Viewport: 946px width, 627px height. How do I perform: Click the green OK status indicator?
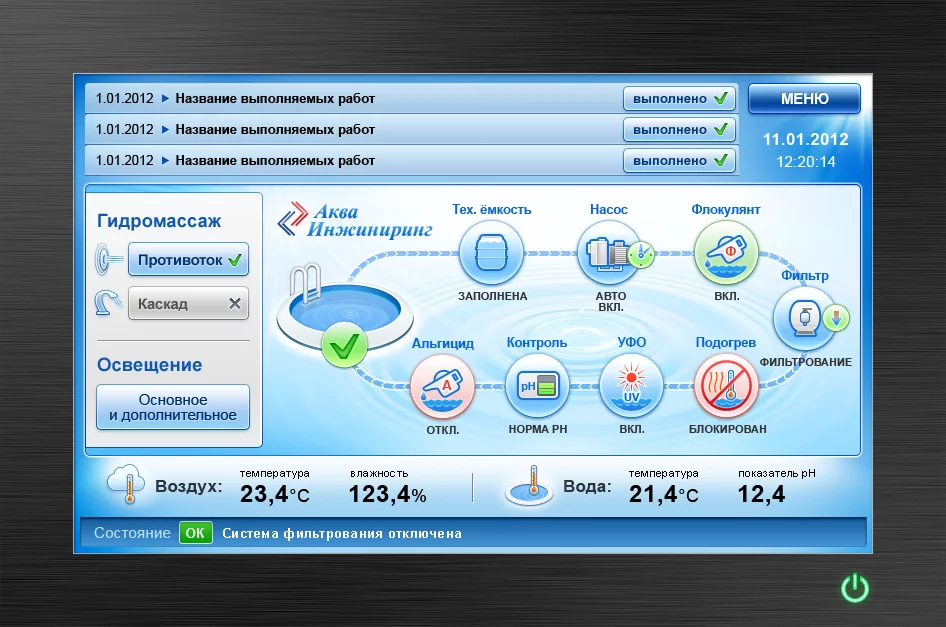click(x=195, y=533)
